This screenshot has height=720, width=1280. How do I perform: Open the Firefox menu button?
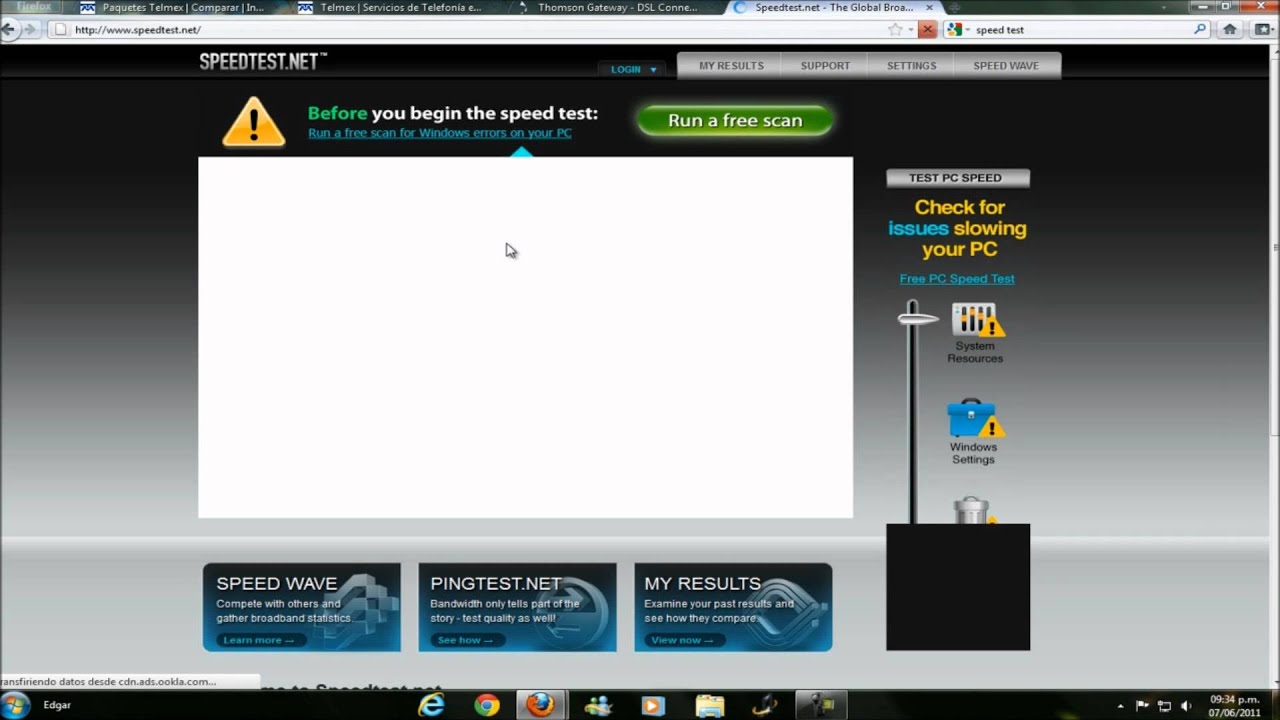(x=33, y=7)
